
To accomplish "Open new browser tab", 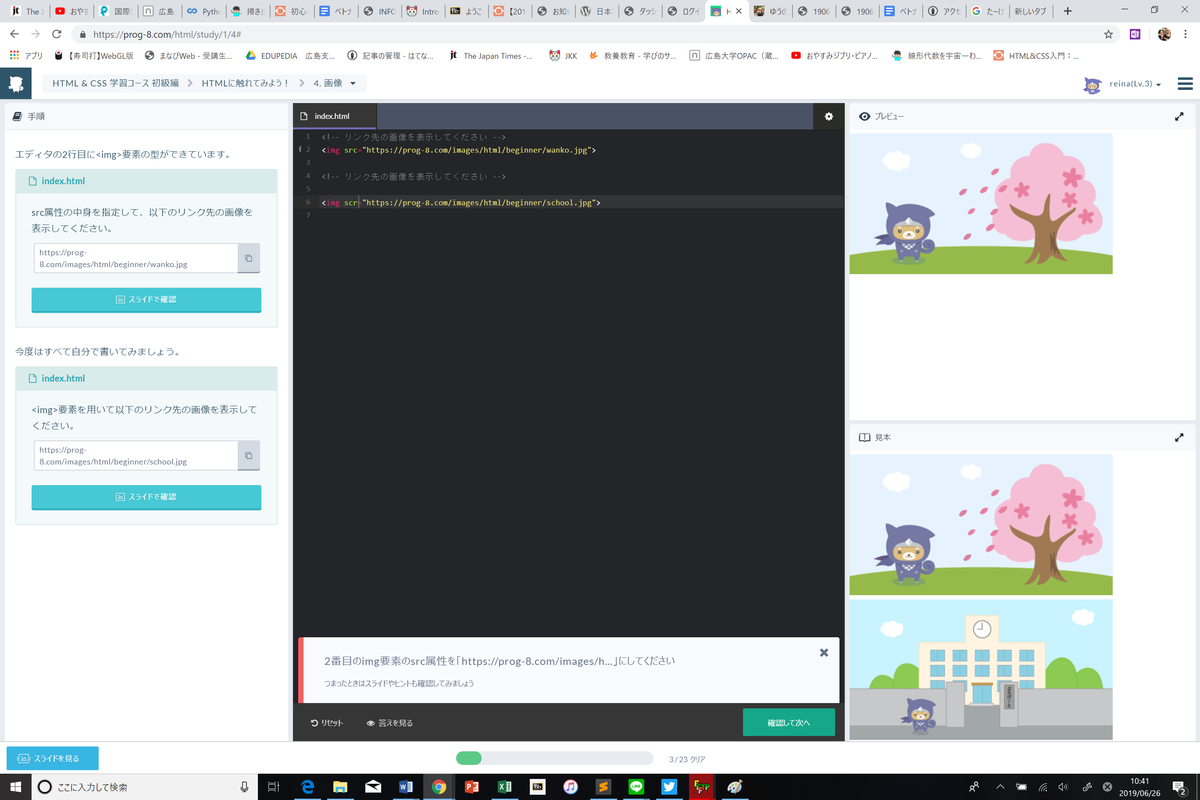I will tap(1068, 11).
